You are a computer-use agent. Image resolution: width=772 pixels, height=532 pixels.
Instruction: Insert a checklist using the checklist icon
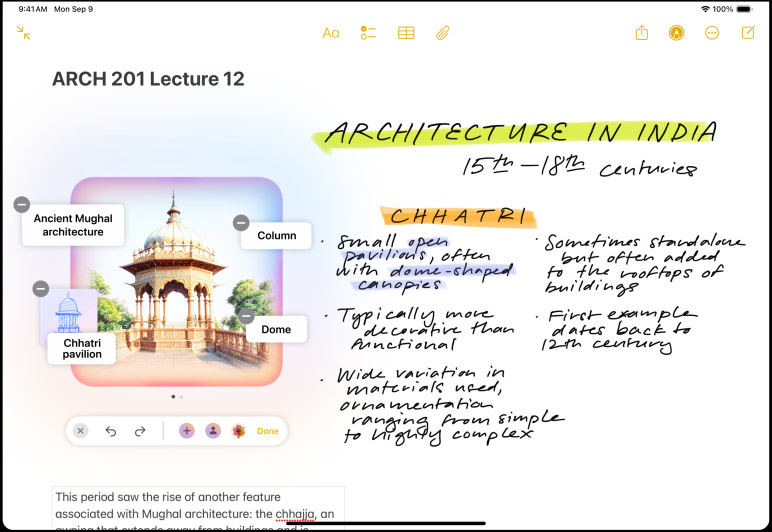click(x=368, y=33)
